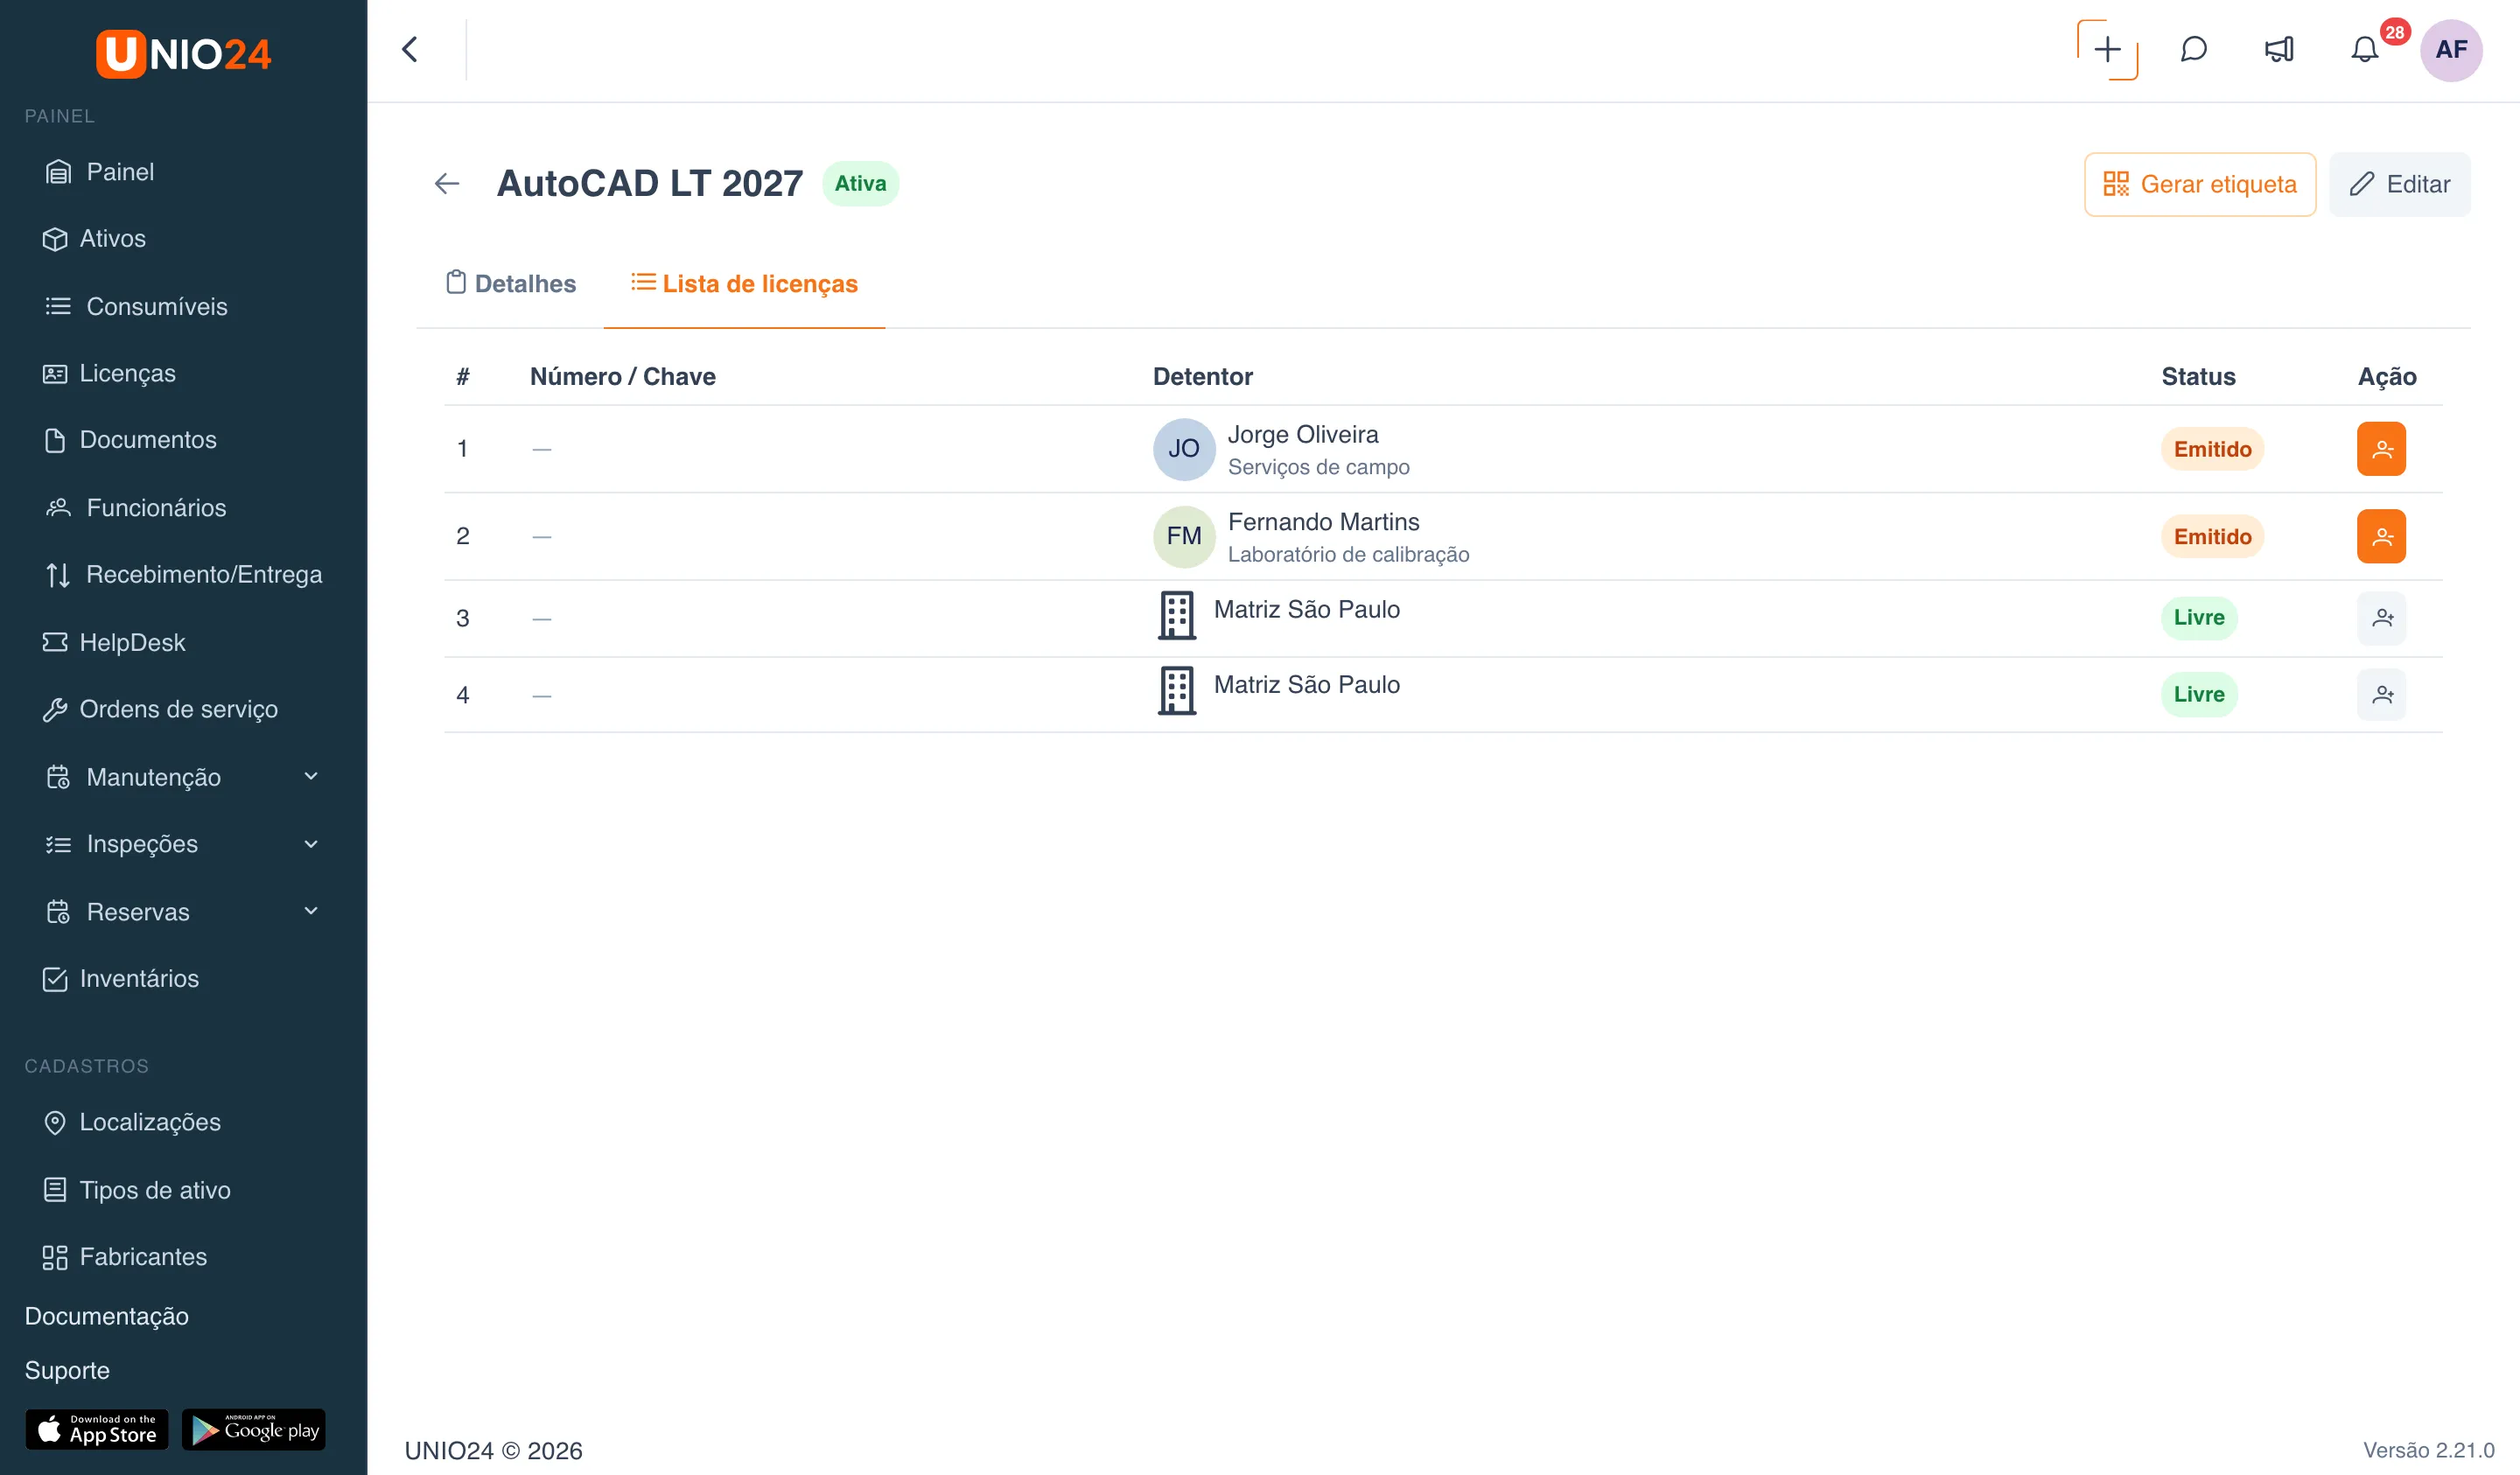
Task: Select the Lista de licenças tab
Action: click(744, 284)
